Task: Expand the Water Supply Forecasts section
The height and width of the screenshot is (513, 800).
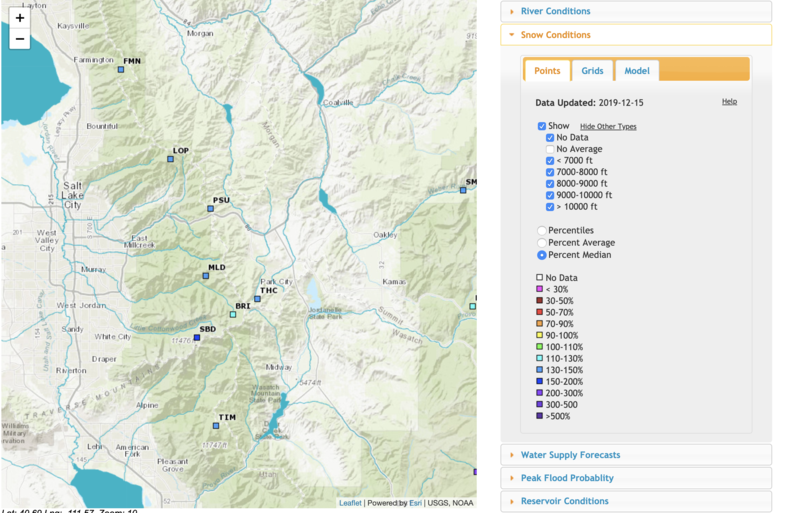Action: [570, 455]
